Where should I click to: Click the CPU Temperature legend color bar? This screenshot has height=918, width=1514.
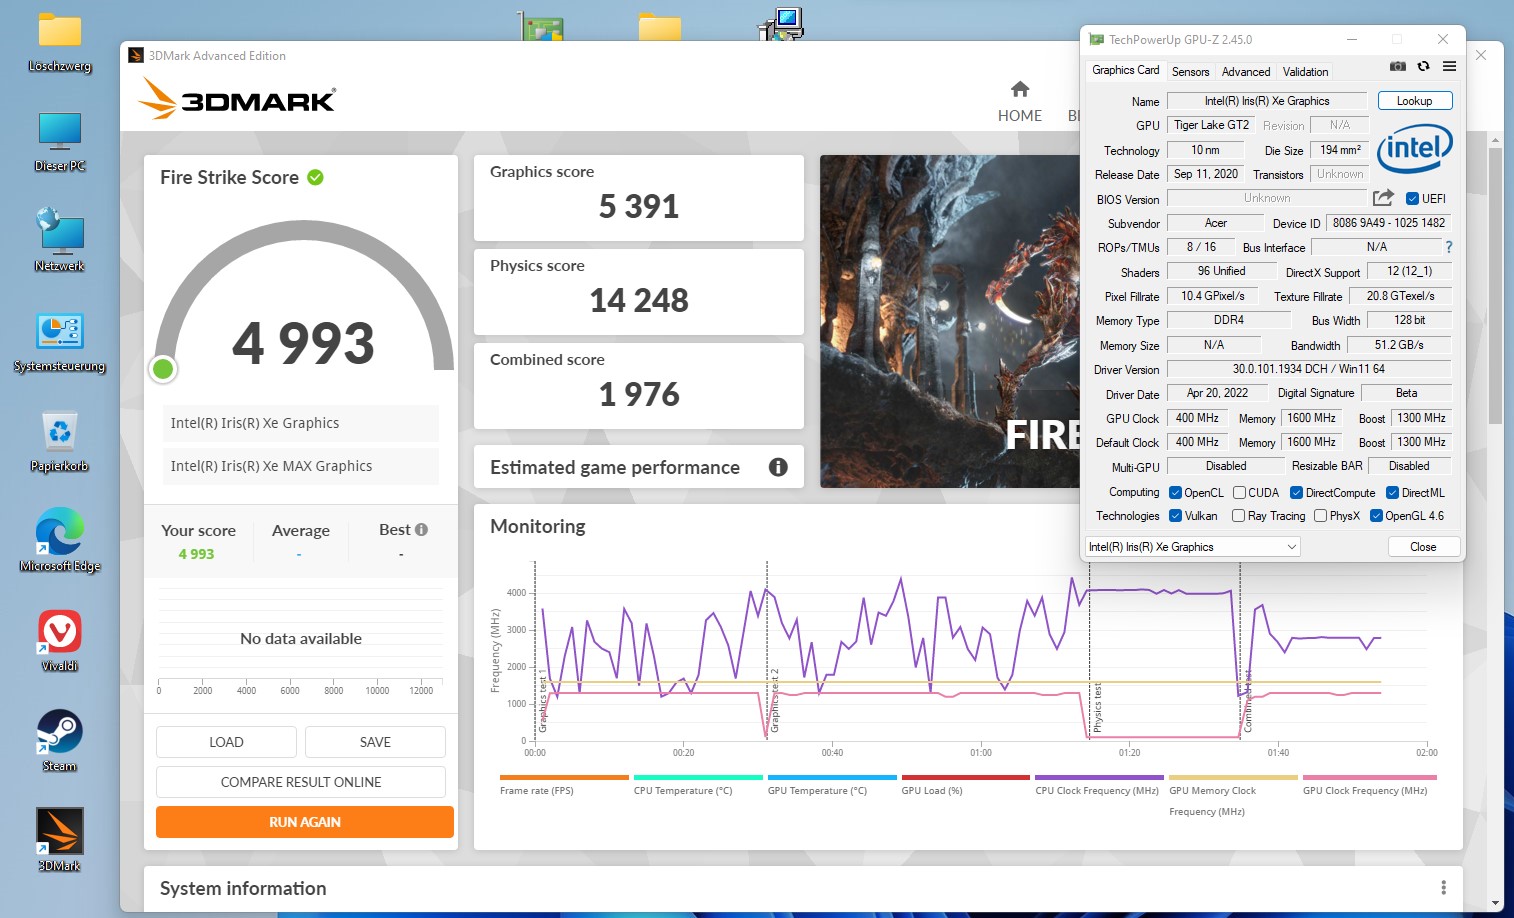coord(698,777)
